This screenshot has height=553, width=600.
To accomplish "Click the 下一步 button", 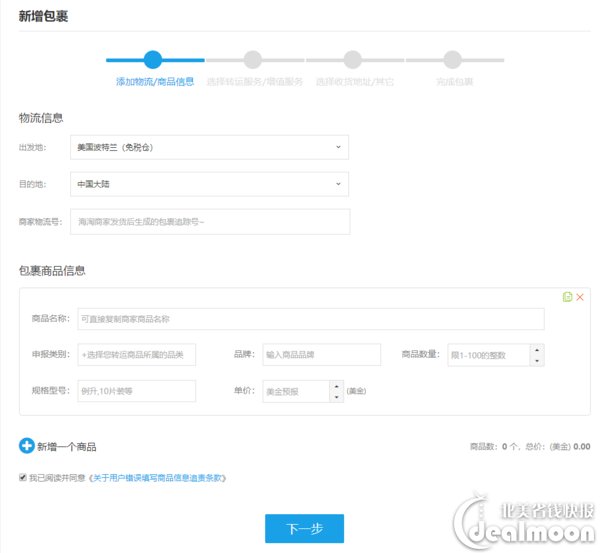I will (304, 529).
